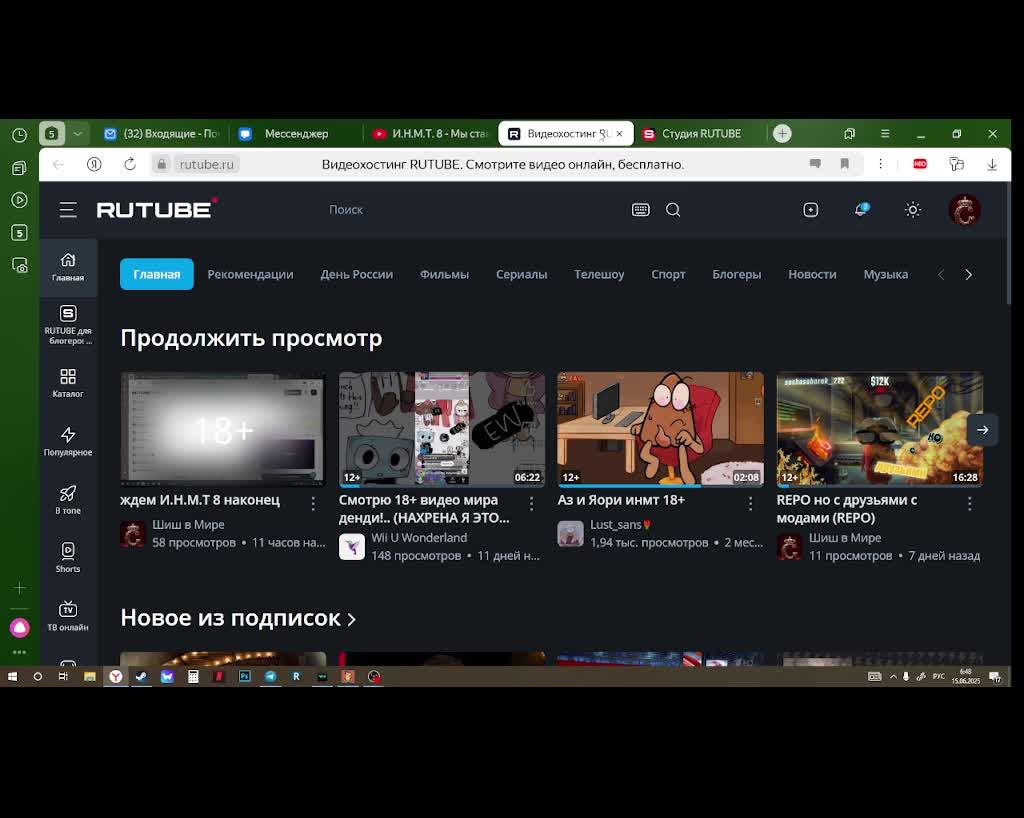Select the Главная category tab
Screen dimensions: 1024x818
click(157, 274)
